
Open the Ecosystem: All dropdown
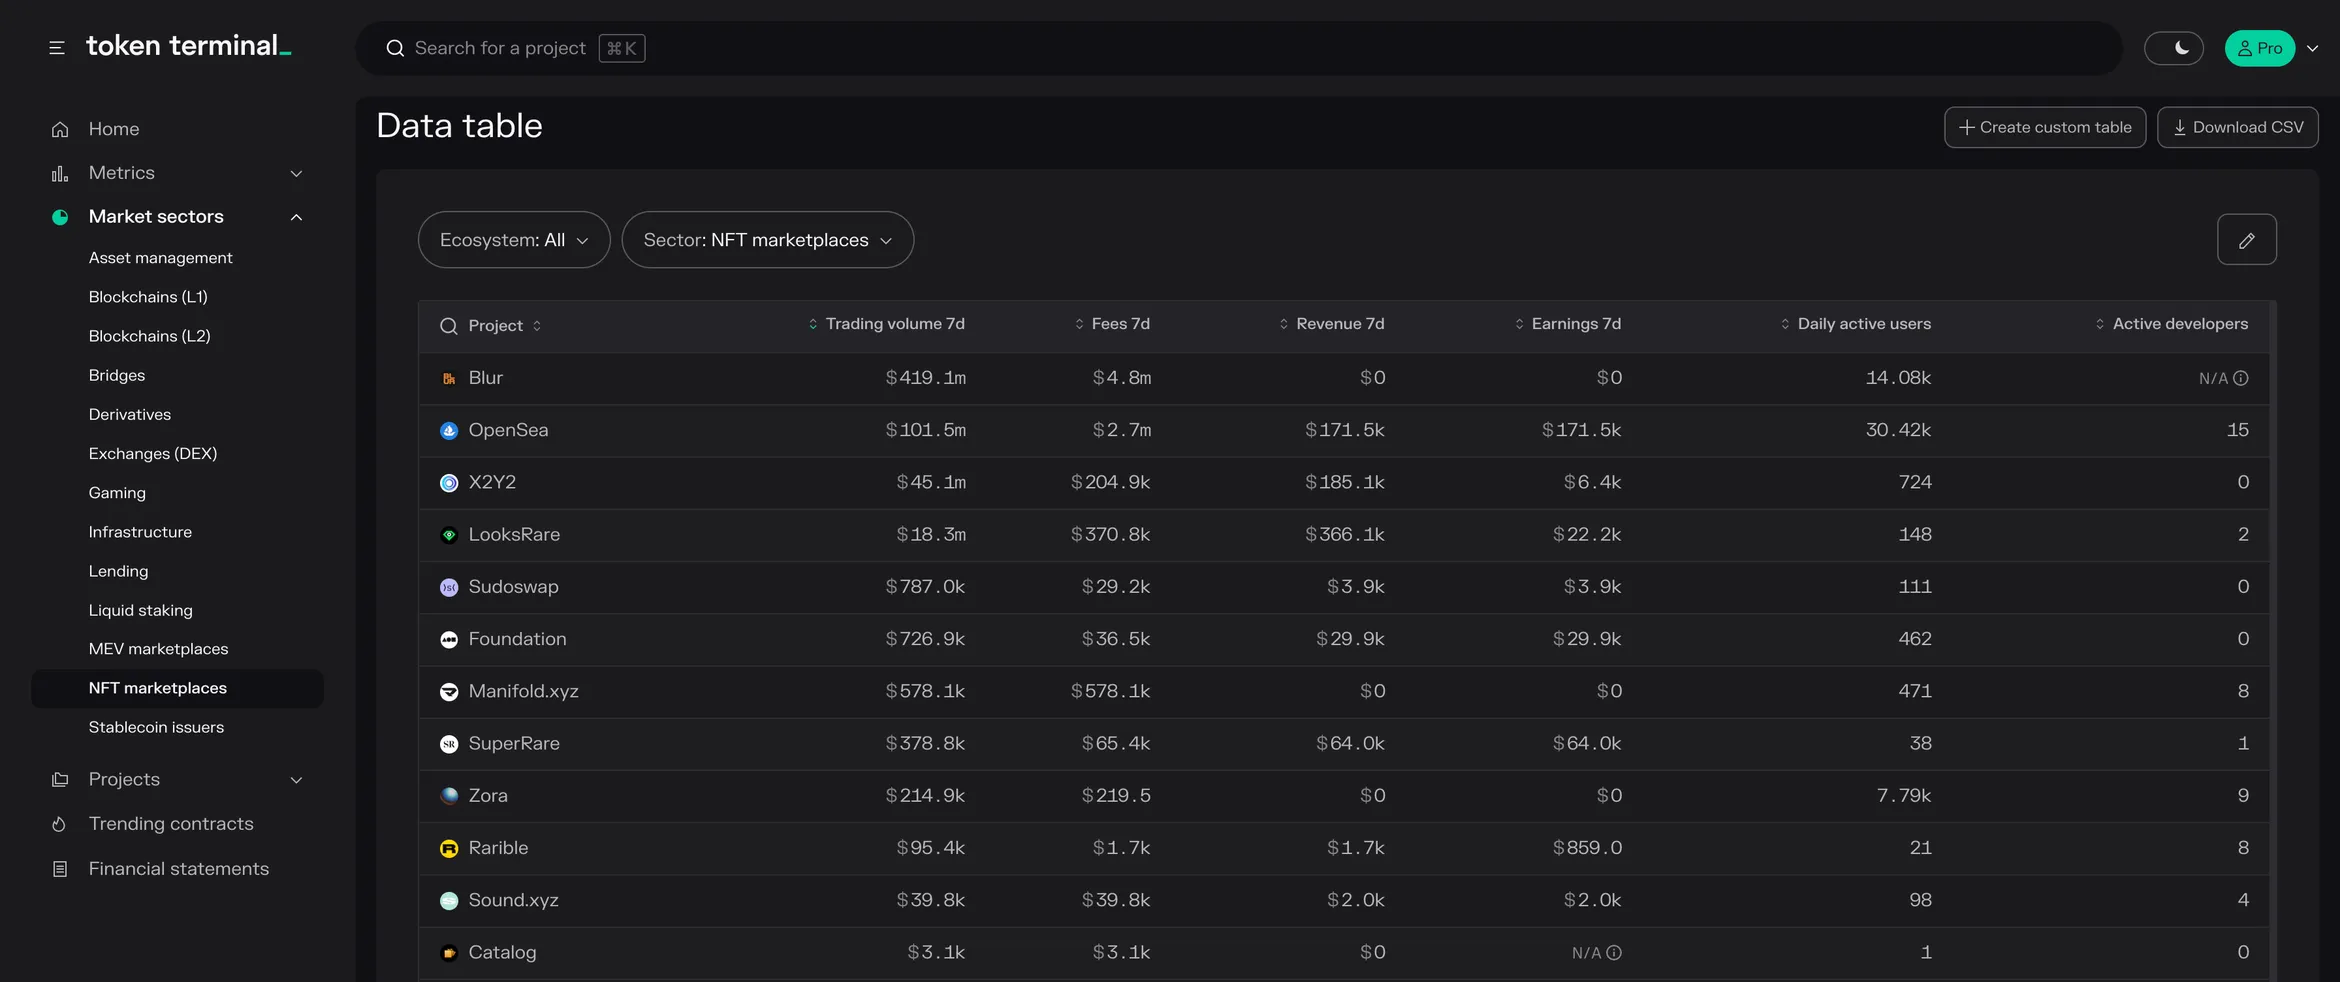click(x=514, y=240)
